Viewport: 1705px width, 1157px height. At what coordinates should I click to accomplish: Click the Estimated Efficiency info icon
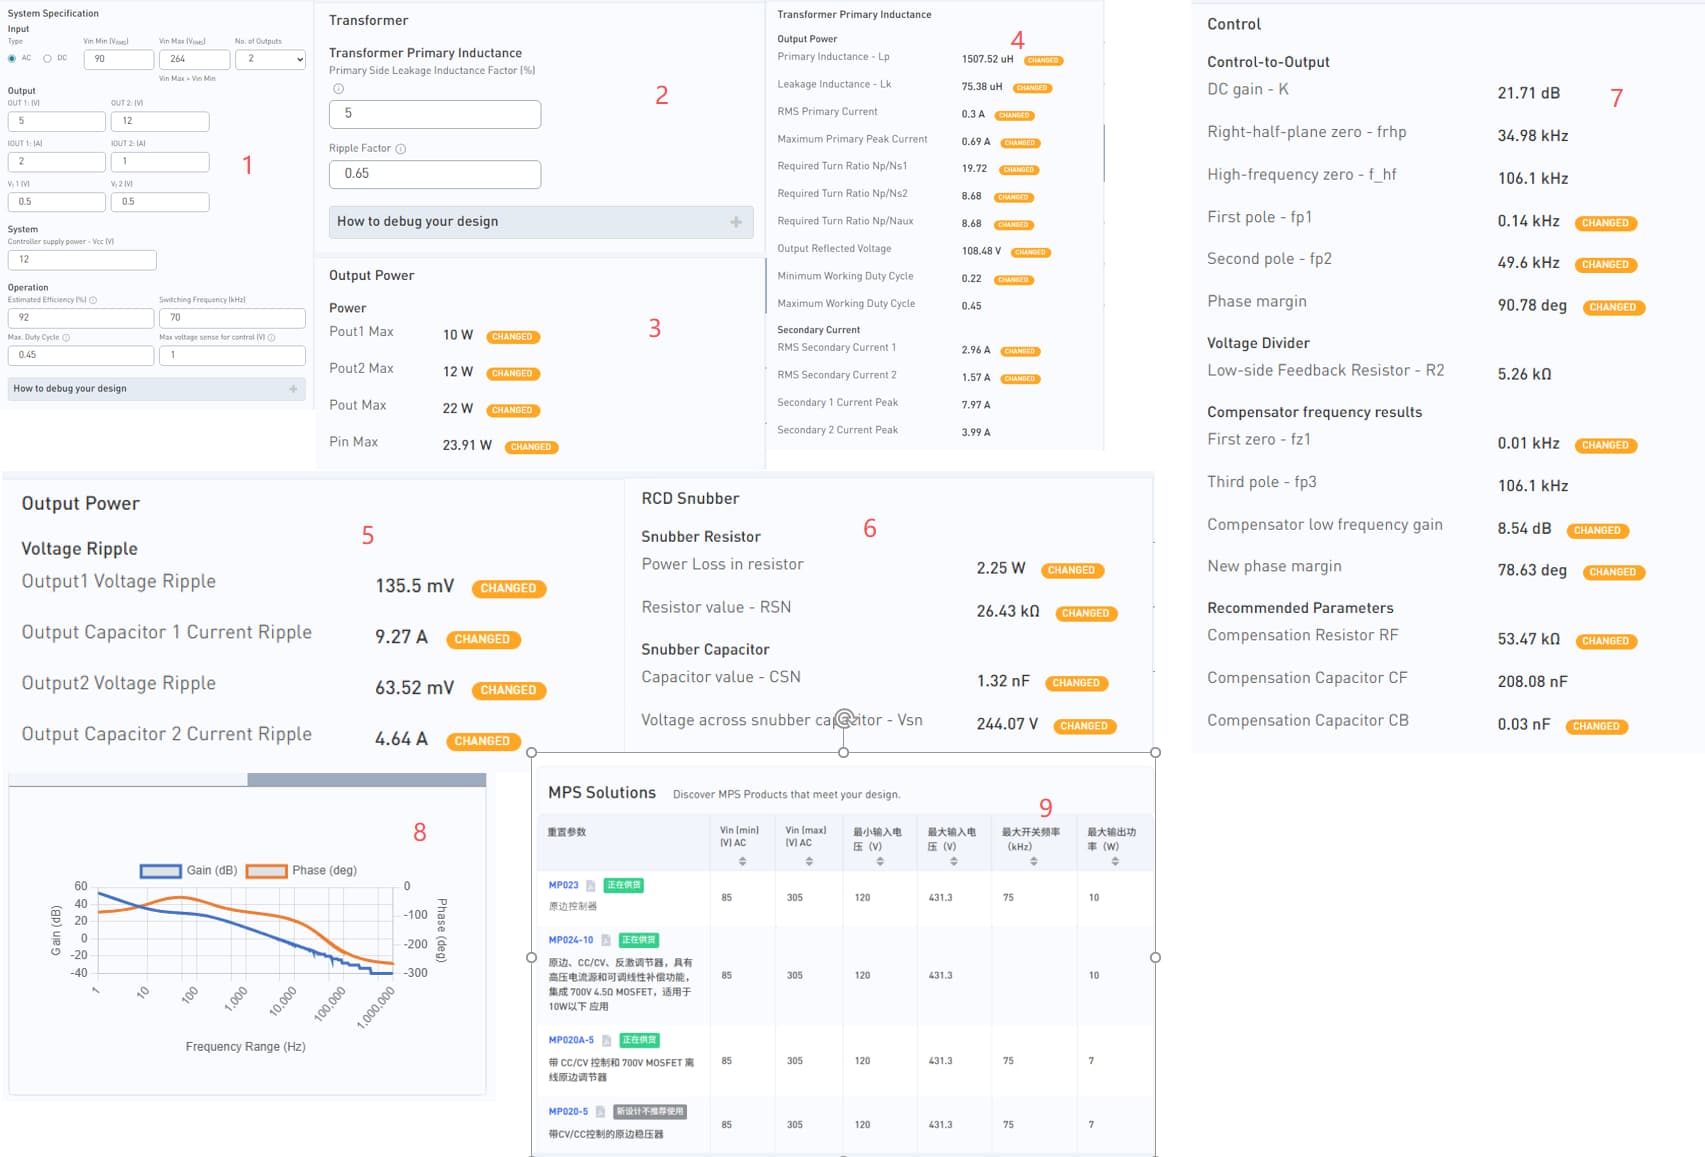pos(93,300)
